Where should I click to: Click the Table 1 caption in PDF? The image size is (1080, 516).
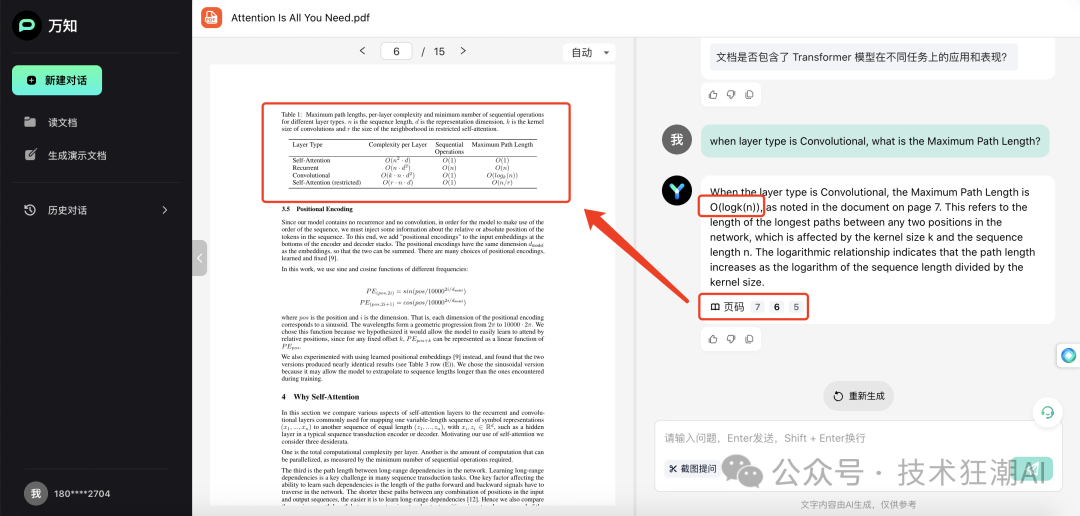(413, 121)
